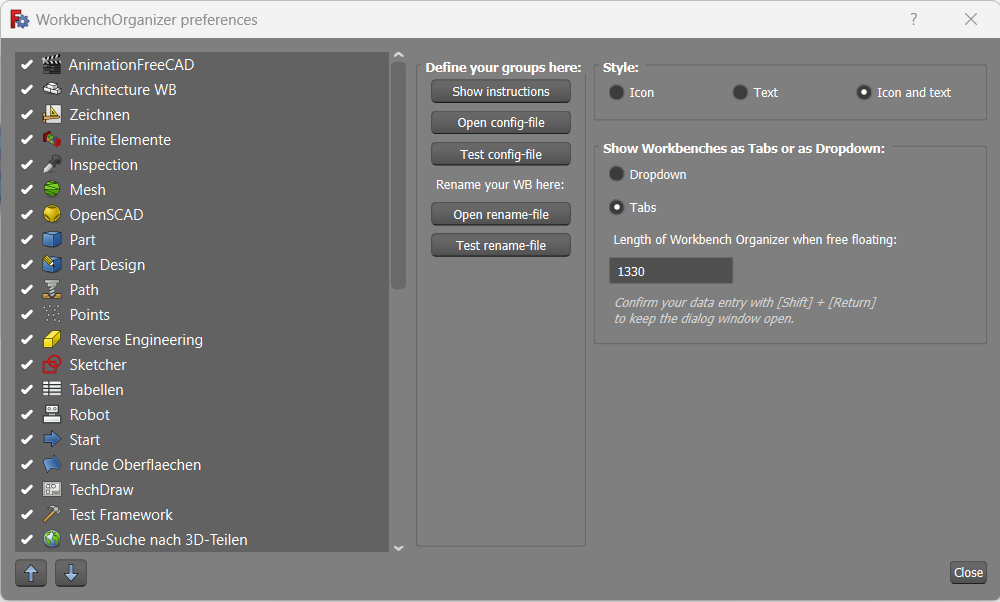Close the WorkbenchOrganizer preferences window
This screenshot has height=602, width=1000.
click(971, 19)
